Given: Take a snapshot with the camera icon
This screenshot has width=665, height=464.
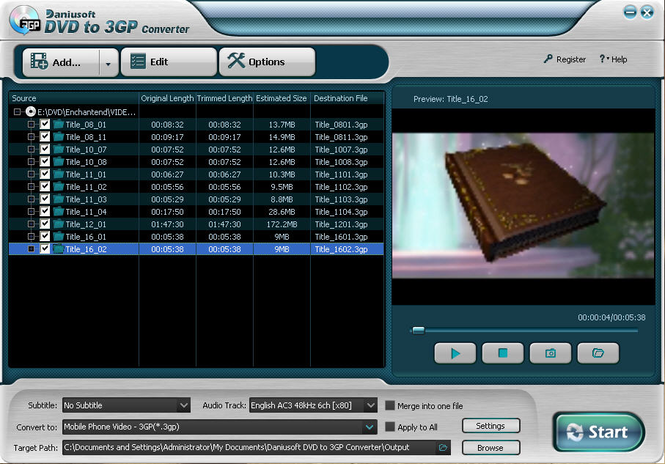Looking at the screenshot, I should 550,353.
